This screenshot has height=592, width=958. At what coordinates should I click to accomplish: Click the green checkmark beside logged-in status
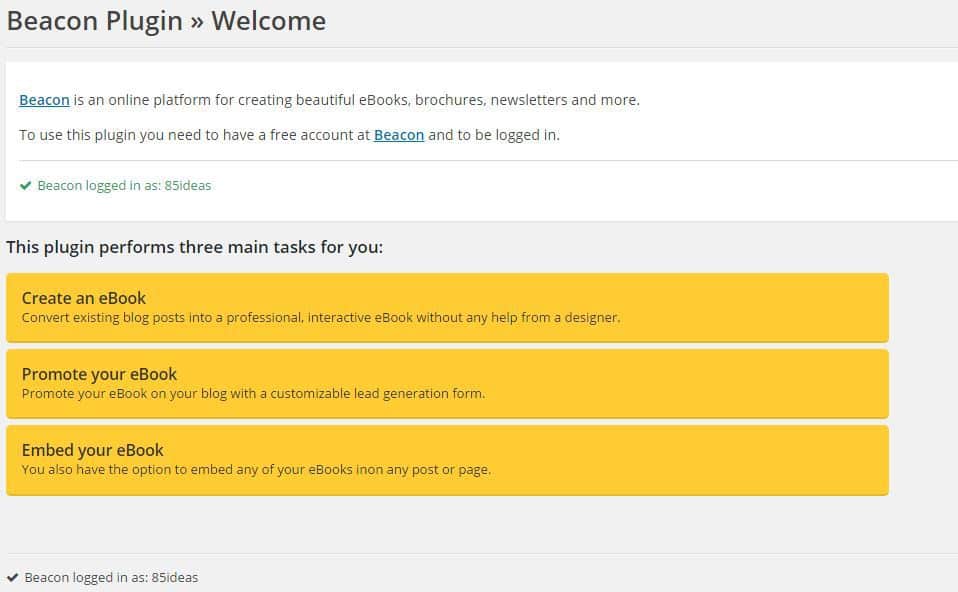click(25, 186)
